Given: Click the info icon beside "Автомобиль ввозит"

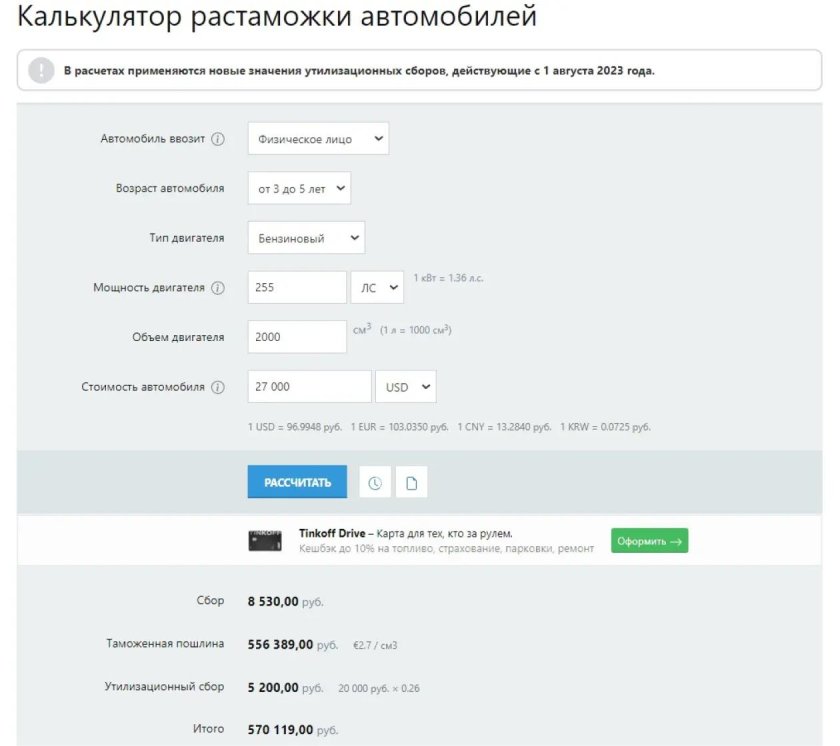Looking at the screenshot, I should (218, 139).
